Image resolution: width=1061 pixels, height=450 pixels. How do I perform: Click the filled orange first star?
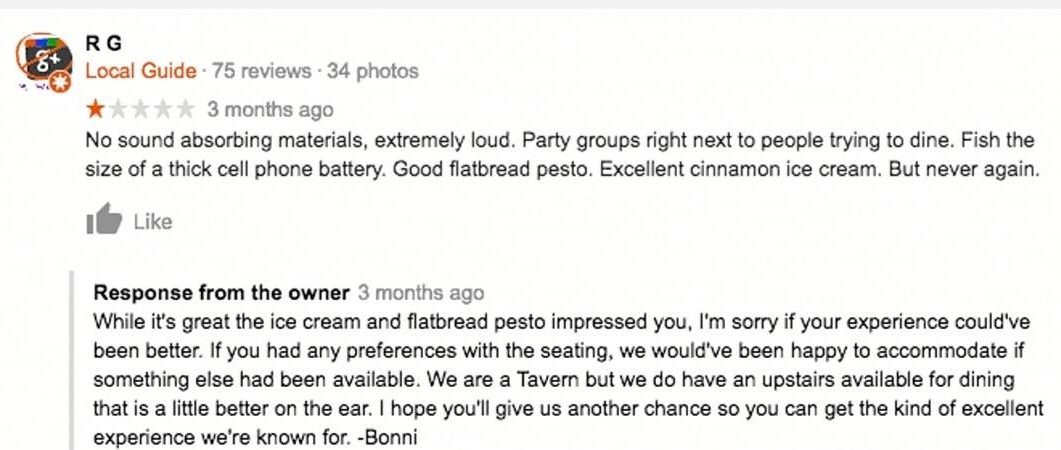tap(95, 108)
